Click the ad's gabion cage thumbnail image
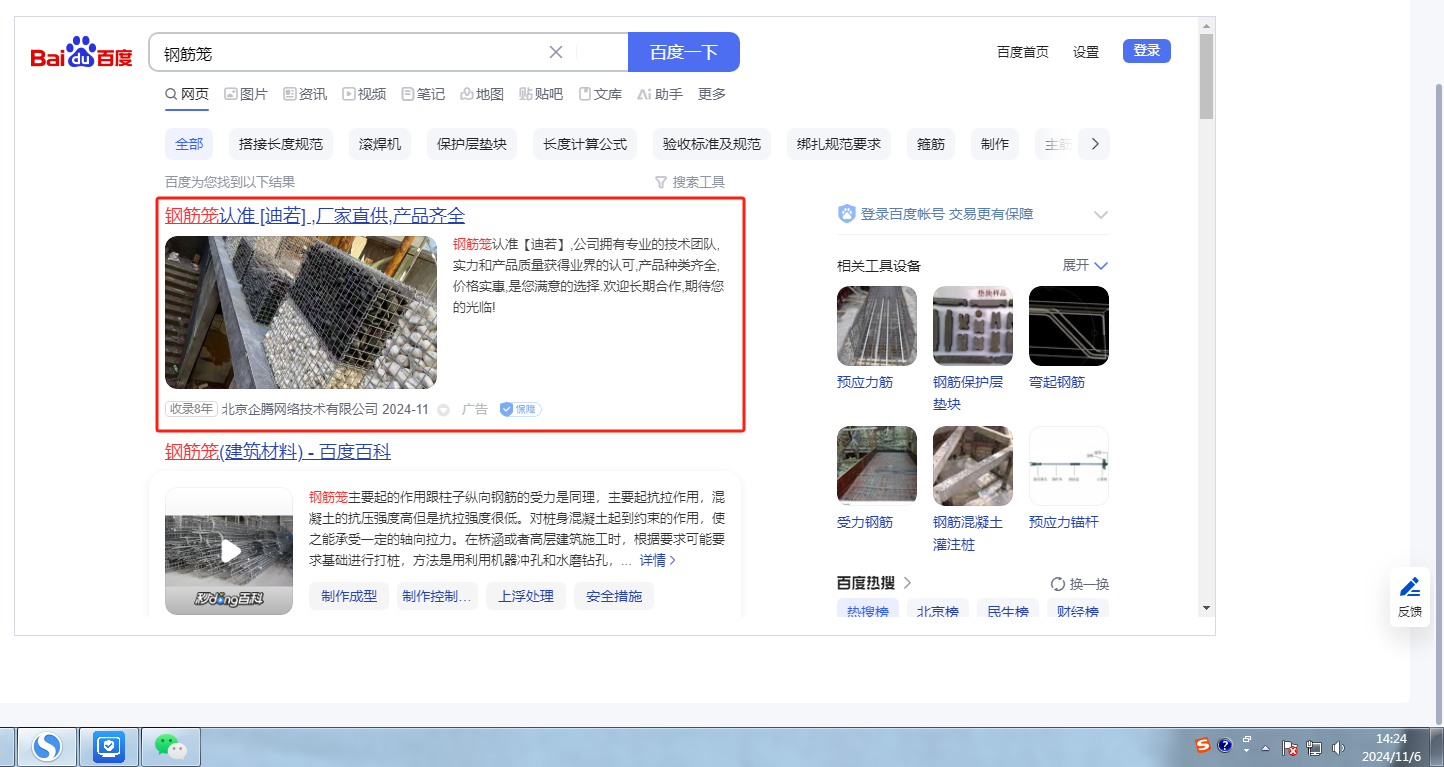The height and width of the screenshot is (767, 1444). (301, 312)
